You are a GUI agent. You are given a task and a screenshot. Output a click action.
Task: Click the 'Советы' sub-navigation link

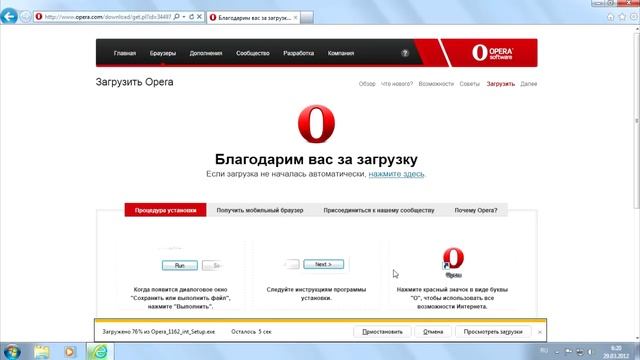(469, 84)
